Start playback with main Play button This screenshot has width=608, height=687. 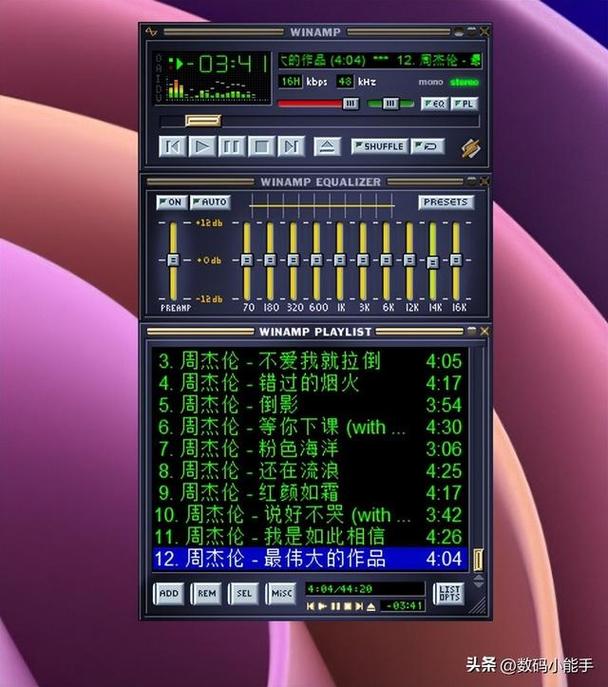point(201,146)
